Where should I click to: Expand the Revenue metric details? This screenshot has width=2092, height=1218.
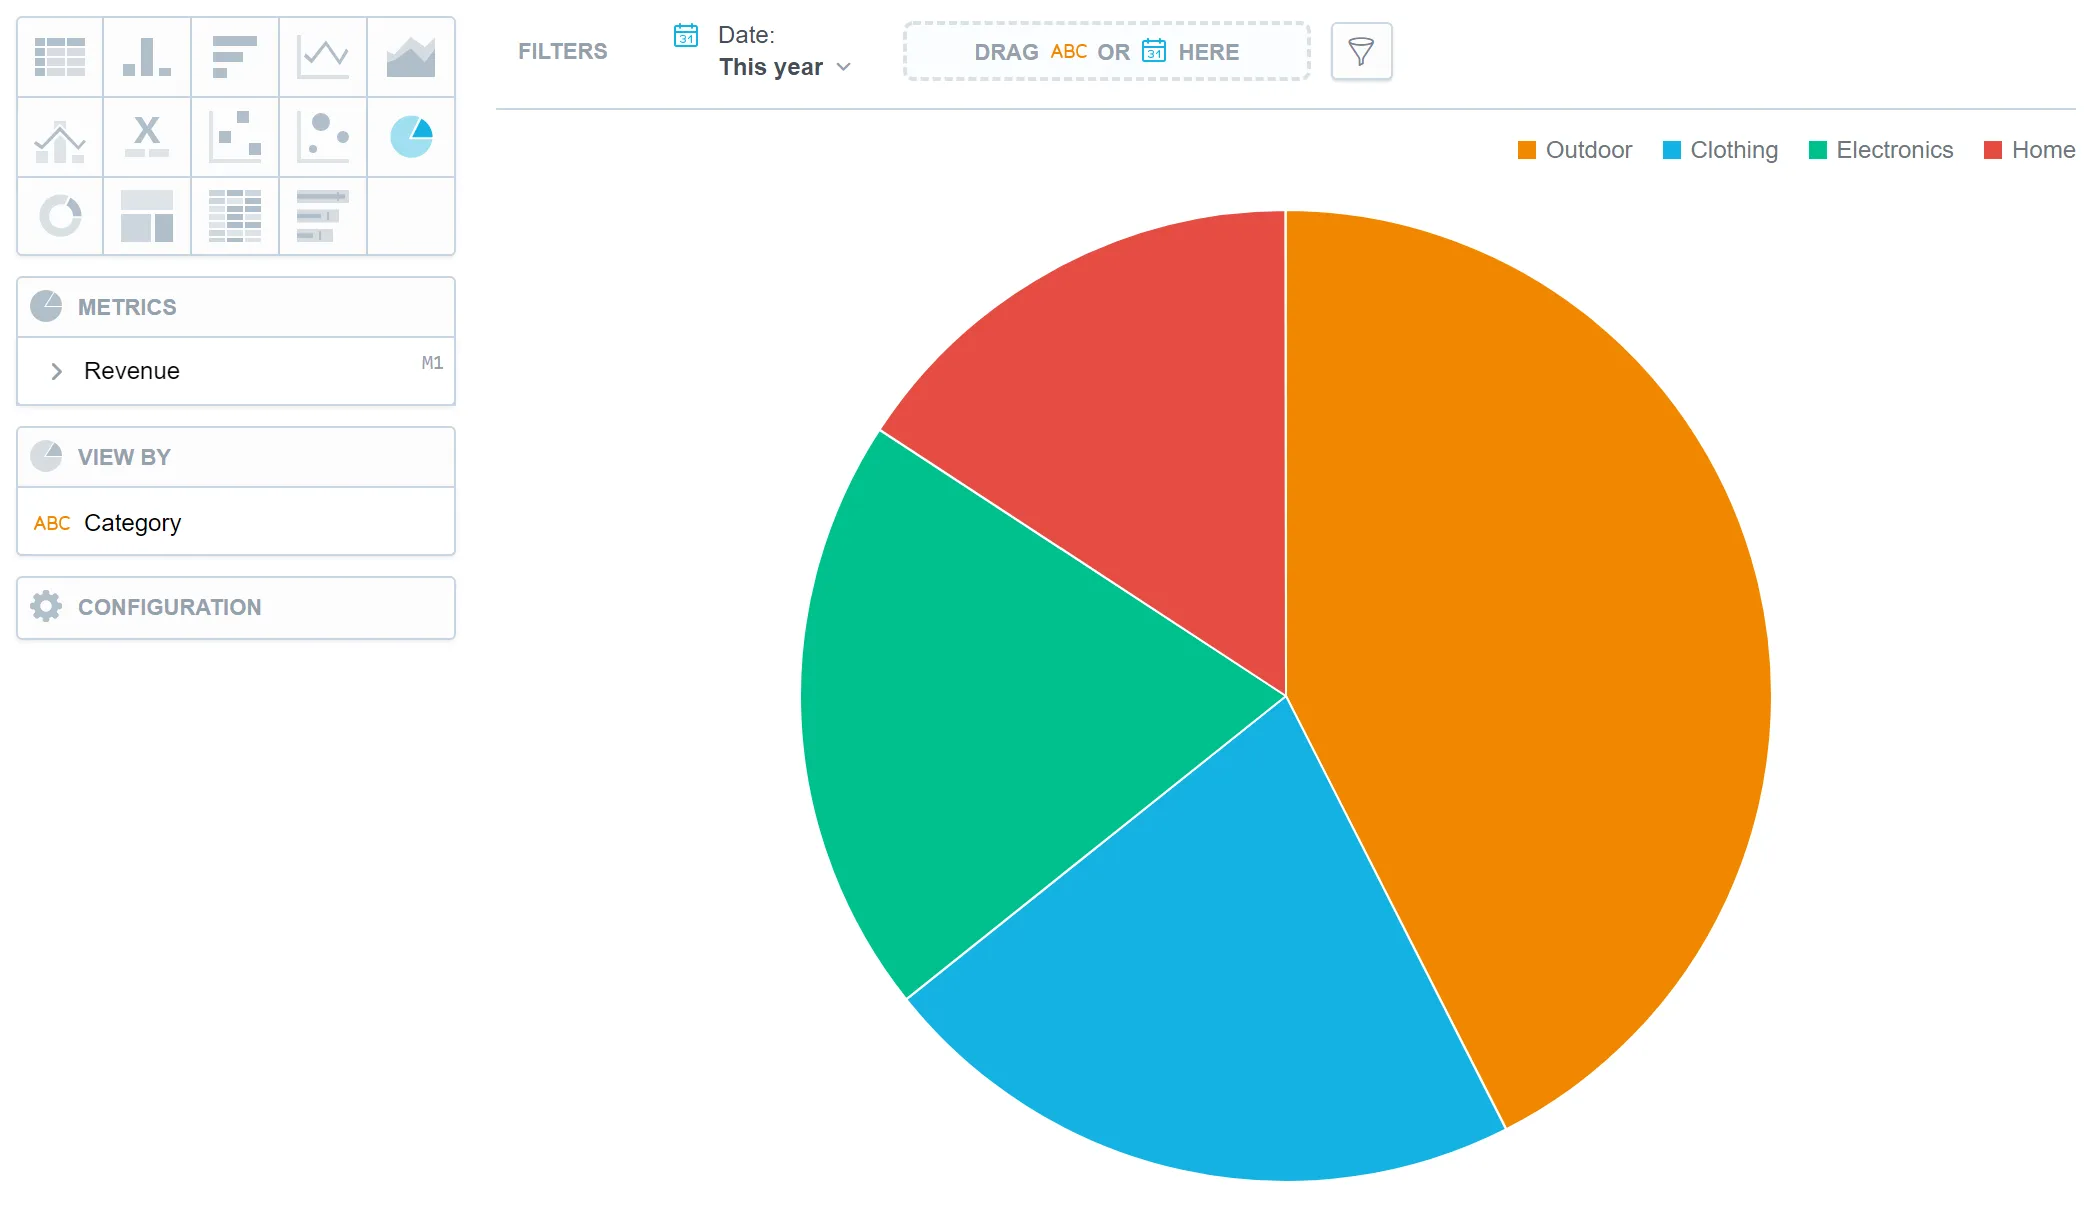(x=57, y=371)
